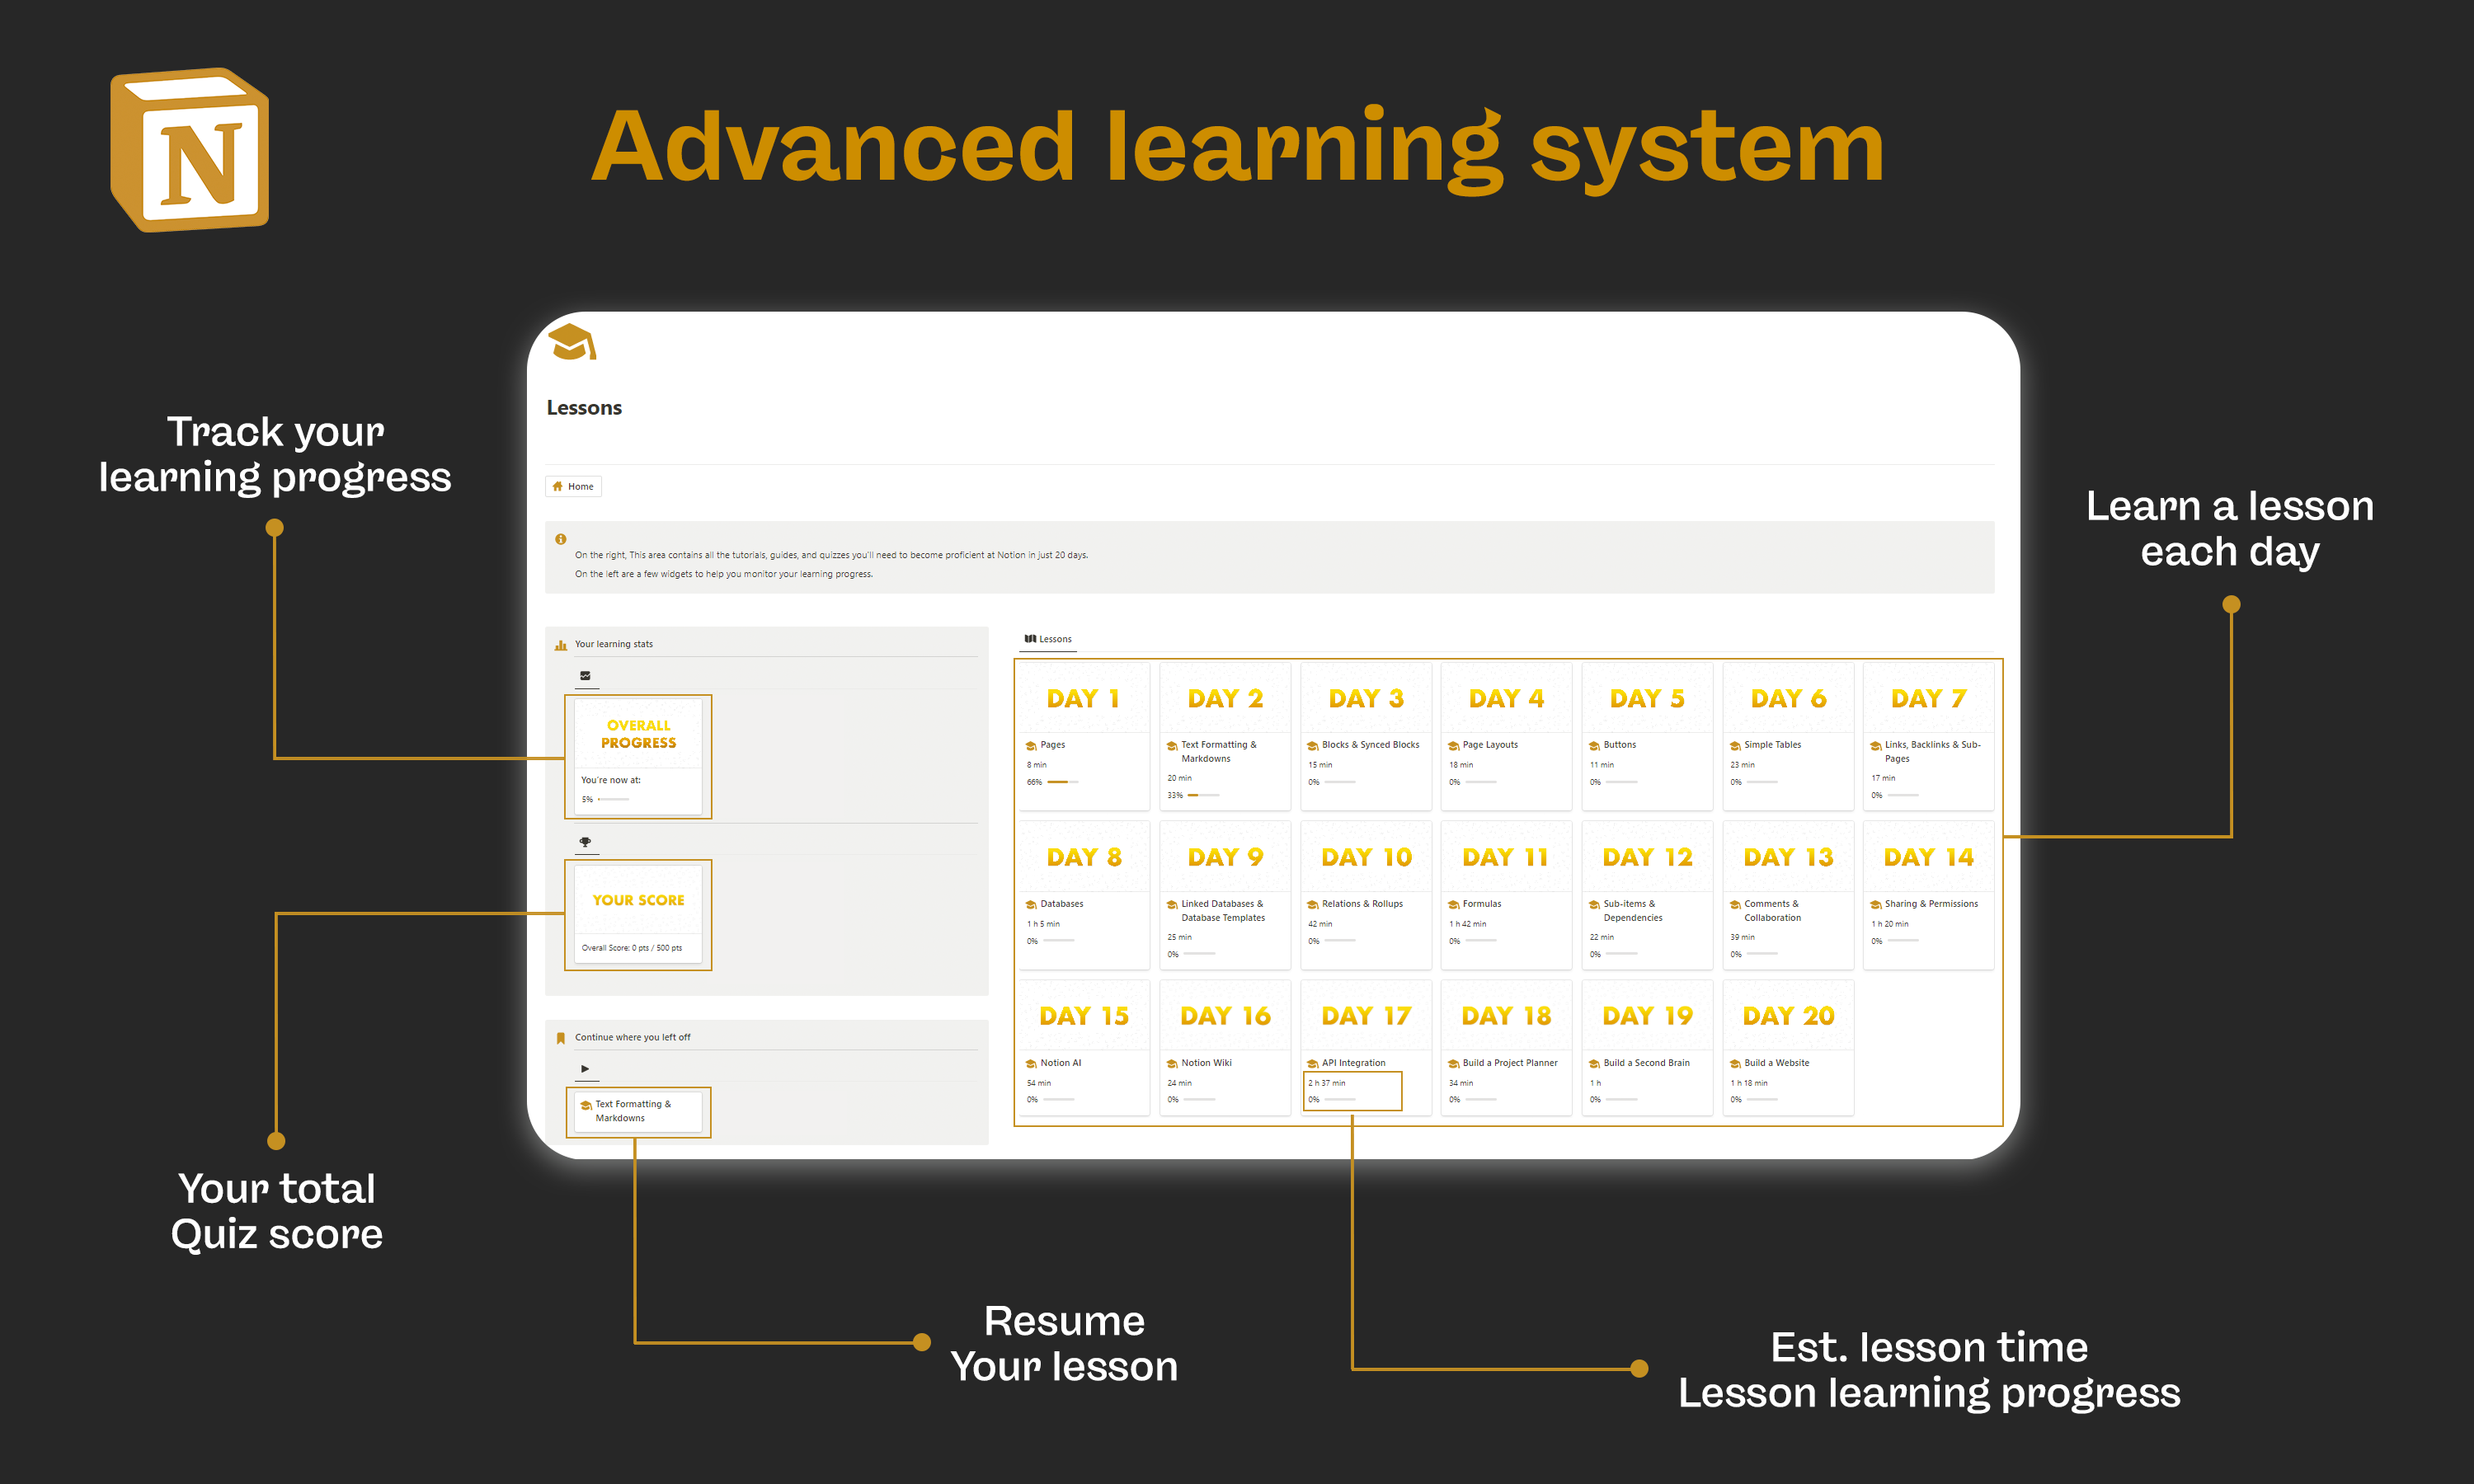
Task: Click the info icon in callout
Action: [561, 539]
